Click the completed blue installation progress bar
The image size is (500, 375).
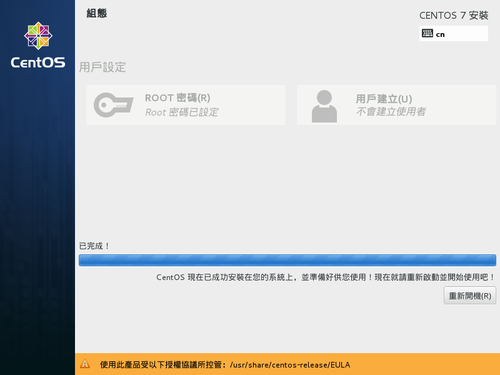click(287, 260)
